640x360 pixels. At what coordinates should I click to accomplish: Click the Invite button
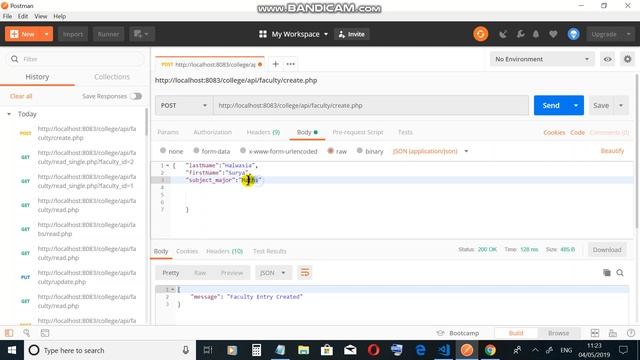(x=351, y=34)
